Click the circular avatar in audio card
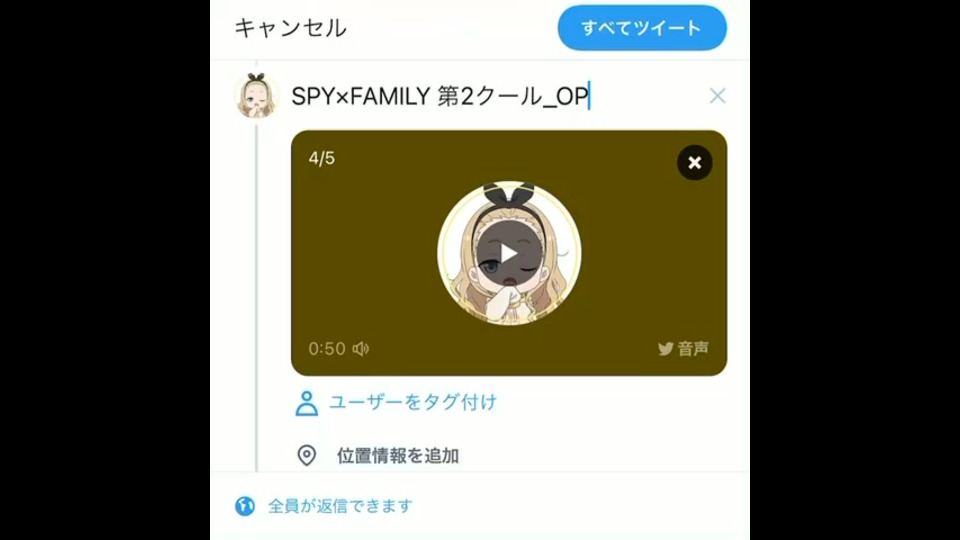The height and width of the screenshot is (540, 960). (x=509, y=253)
